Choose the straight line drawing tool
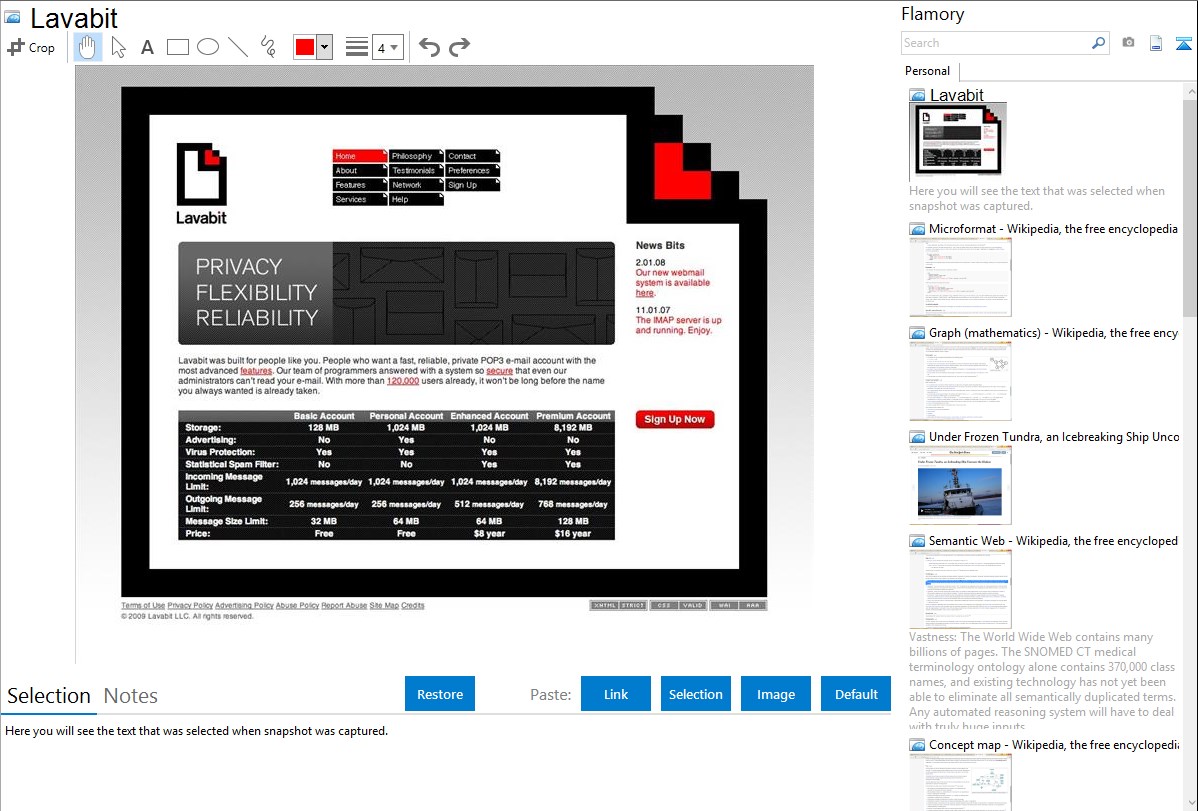 (238, 47)
